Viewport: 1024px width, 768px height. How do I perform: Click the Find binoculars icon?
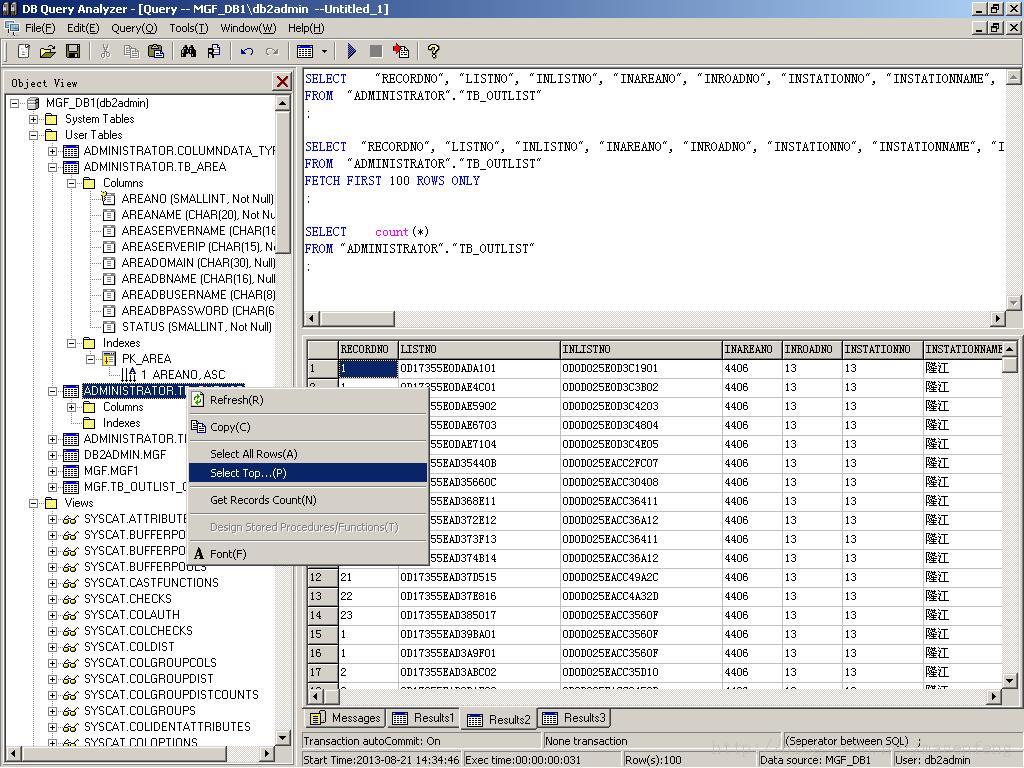pyautogui.click(x=189, y=51)
